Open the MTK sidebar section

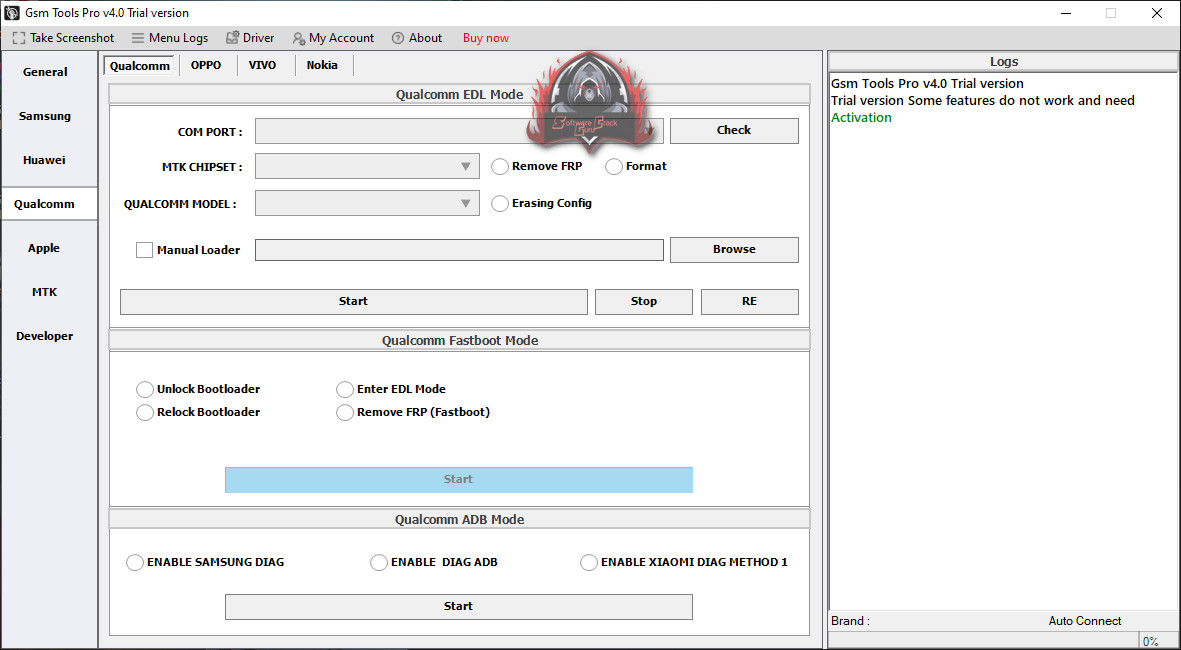pos(44,291)
